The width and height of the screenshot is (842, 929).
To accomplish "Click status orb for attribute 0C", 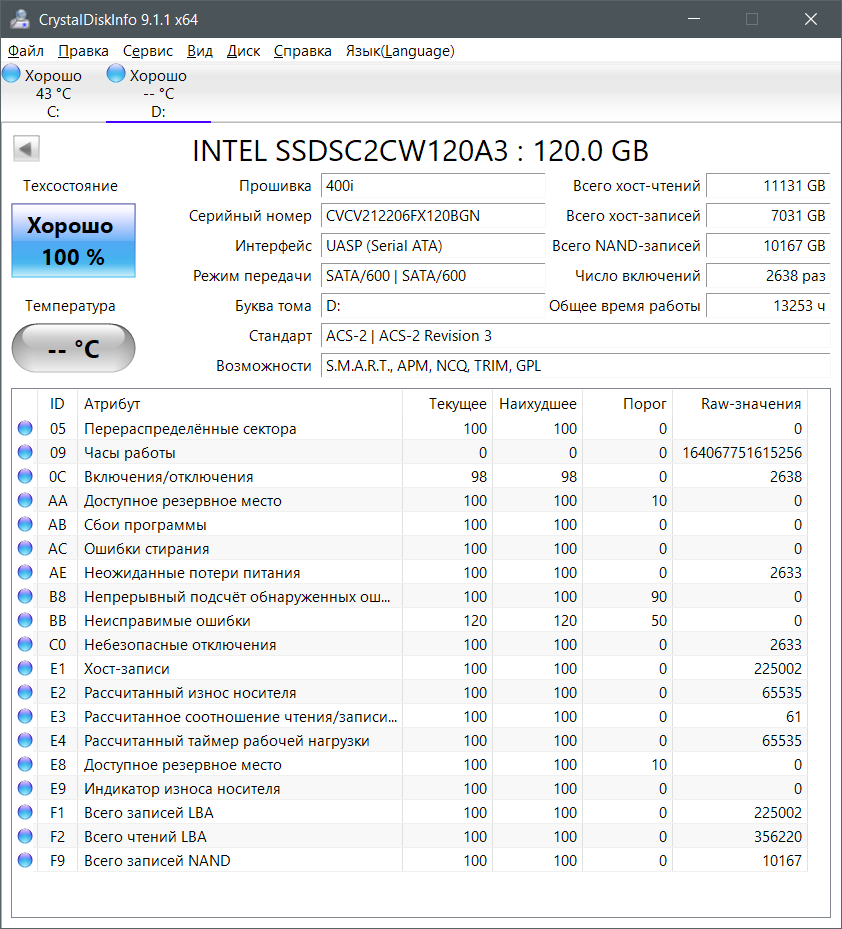I will tap(25, 476).
